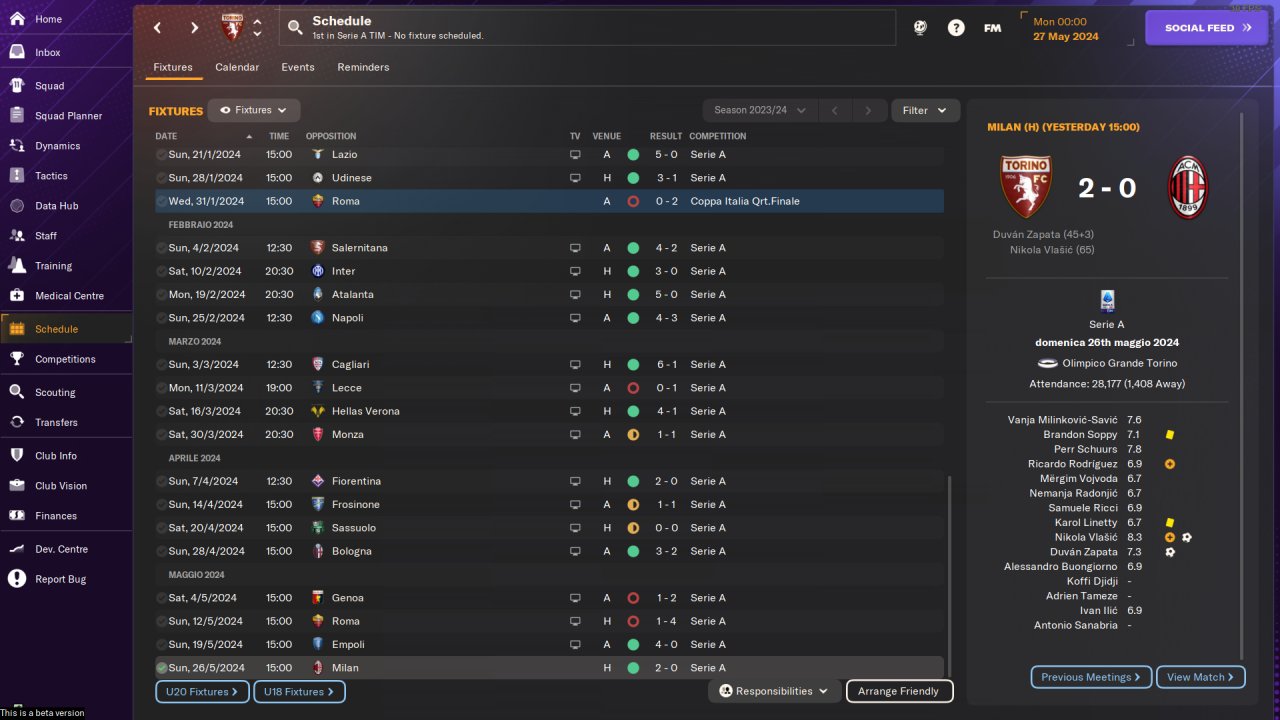Switch to the Fixtures tab
1280x720 pixels.
pos(173,67)
